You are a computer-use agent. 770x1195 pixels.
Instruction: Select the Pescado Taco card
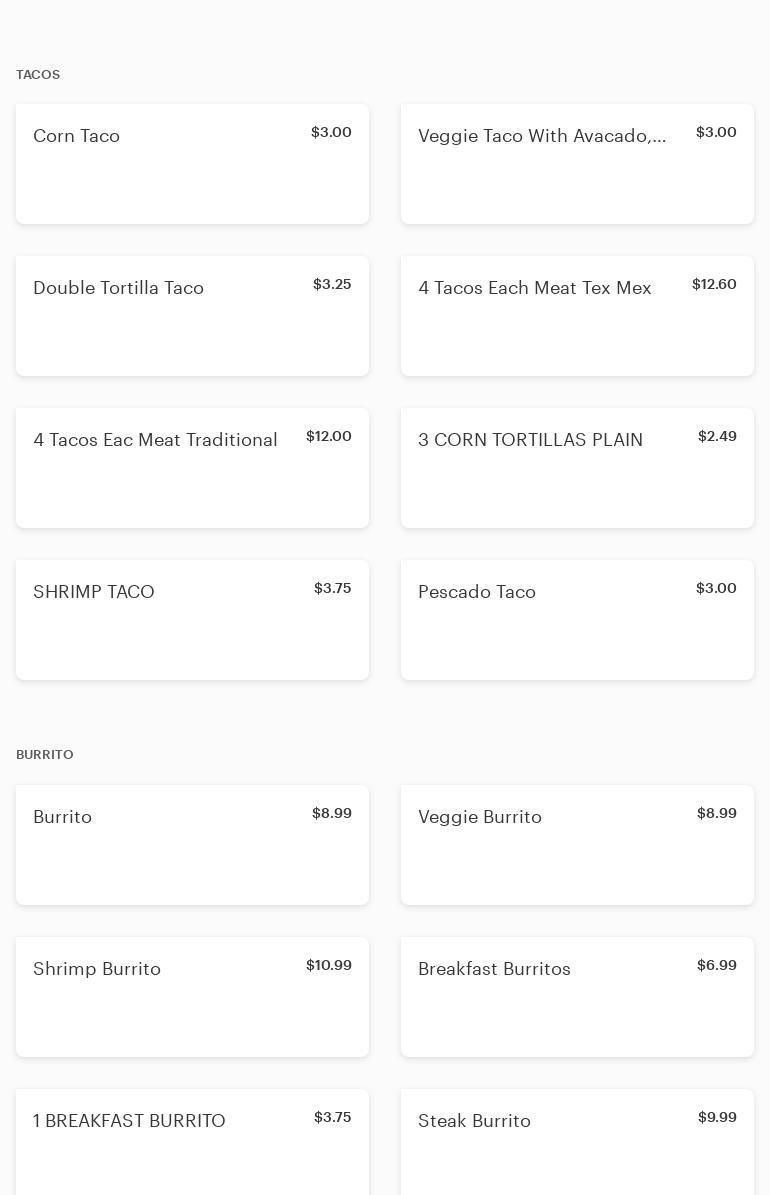(577, 620)
